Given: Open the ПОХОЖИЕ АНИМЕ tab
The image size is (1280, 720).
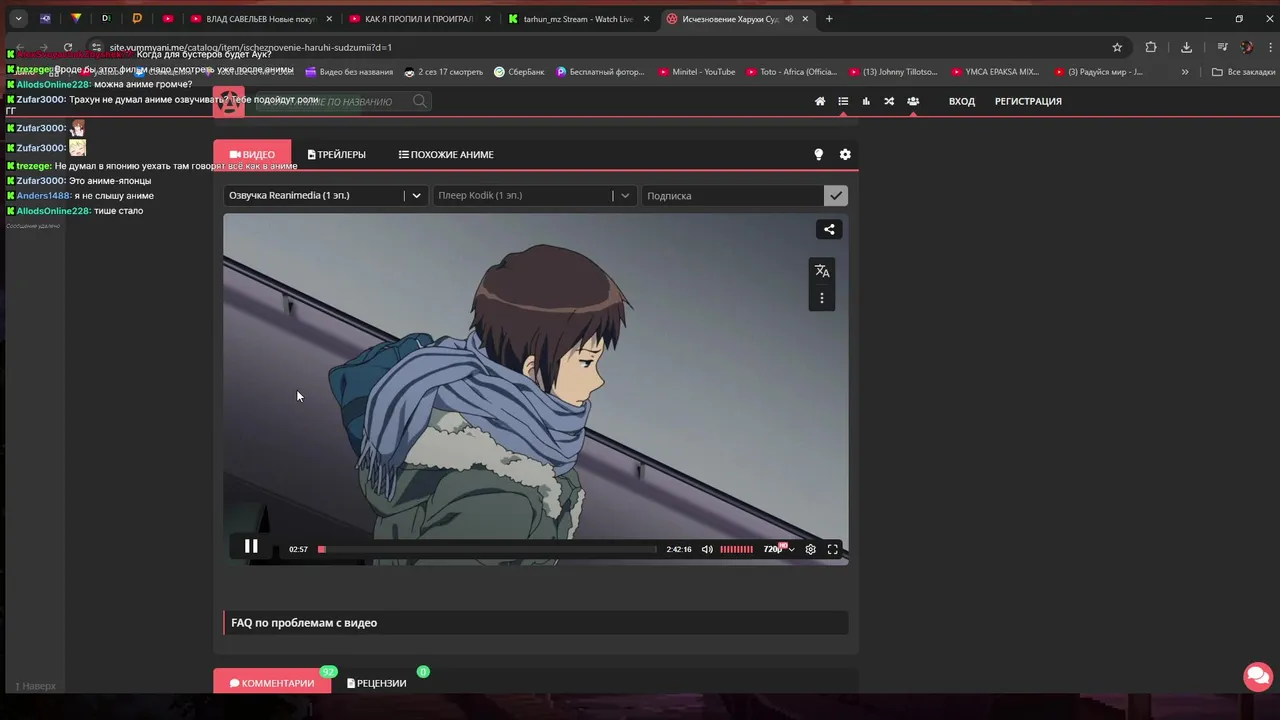Looking at the screenshot, I should pos(446,154).
